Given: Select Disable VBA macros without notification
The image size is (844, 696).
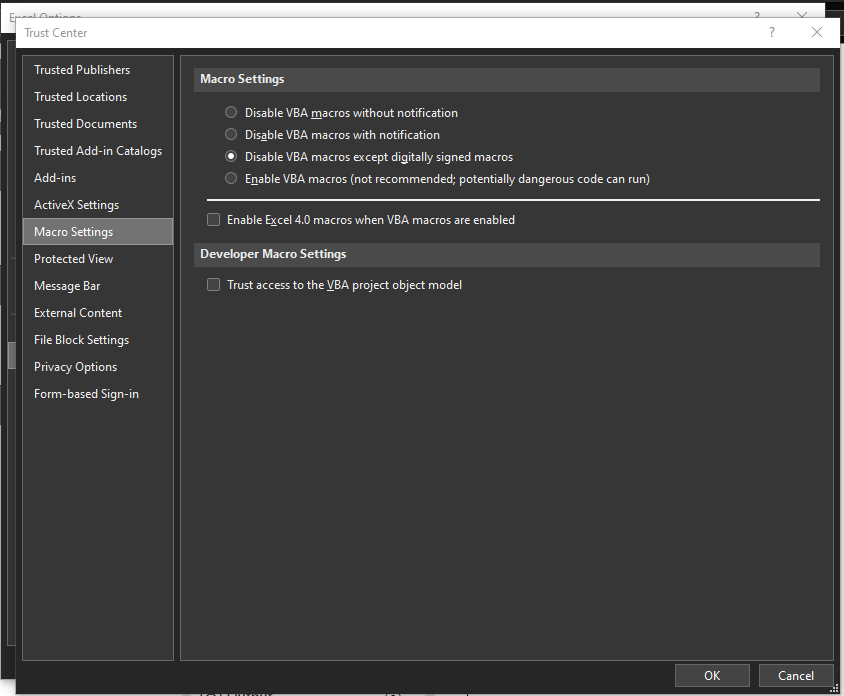Looking at the screenshot, I should [x=232, y=113].
